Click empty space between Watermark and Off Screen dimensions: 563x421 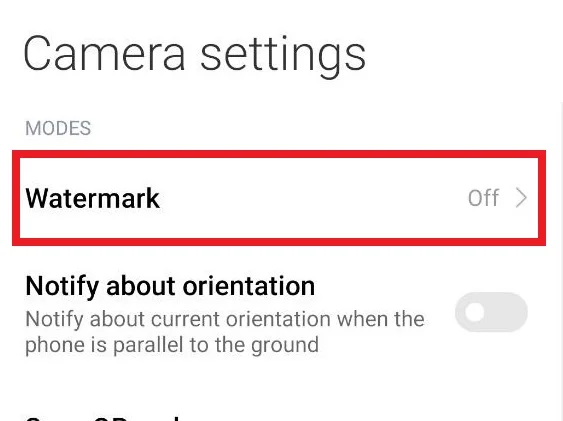(312, 198)
